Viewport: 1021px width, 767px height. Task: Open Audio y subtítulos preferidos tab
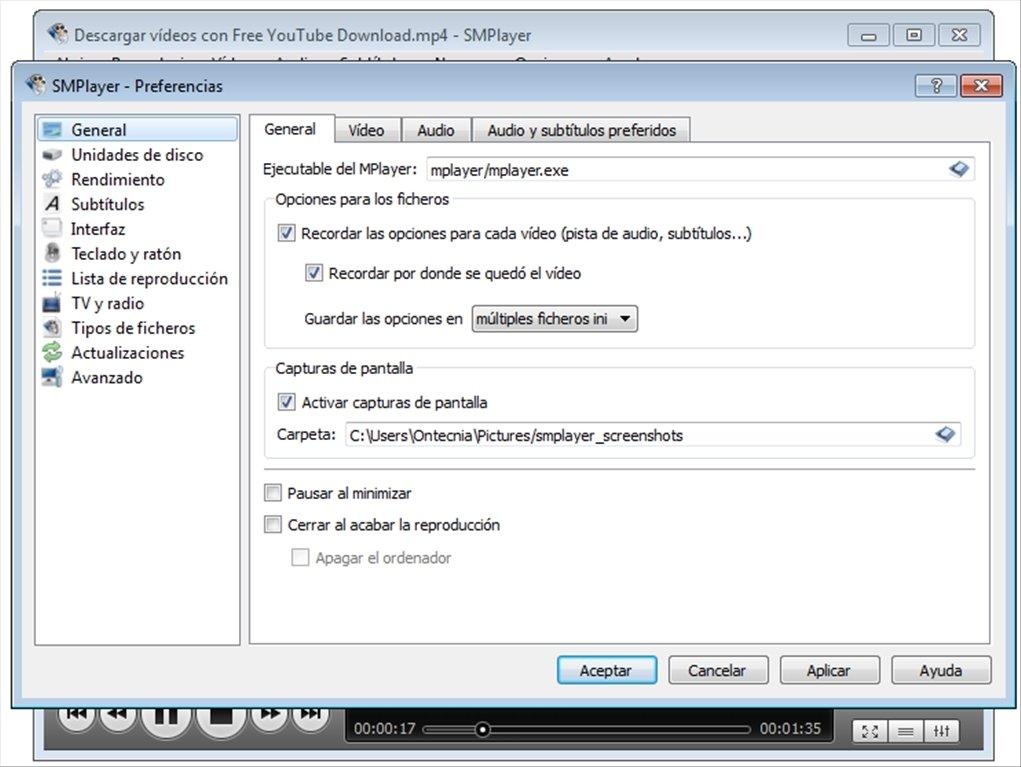tap(581, 130)
